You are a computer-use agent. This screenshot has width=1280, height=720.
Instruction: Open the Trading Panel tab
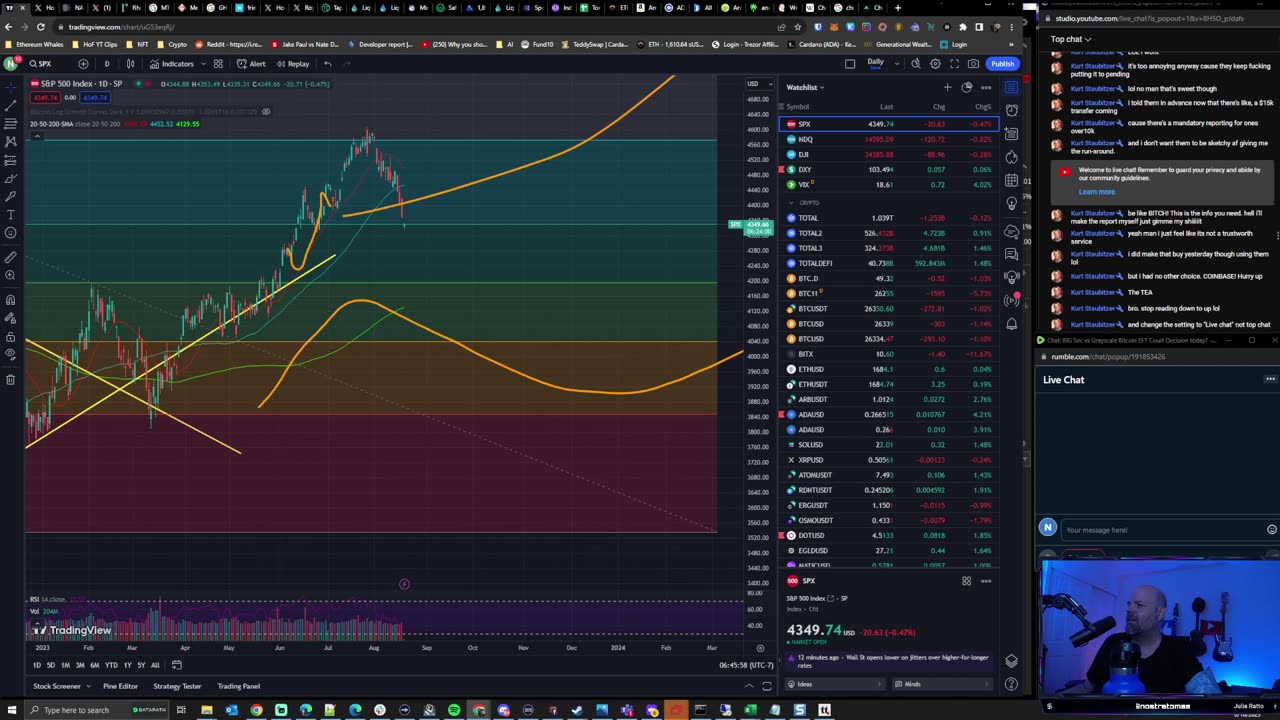click(239, 686)
